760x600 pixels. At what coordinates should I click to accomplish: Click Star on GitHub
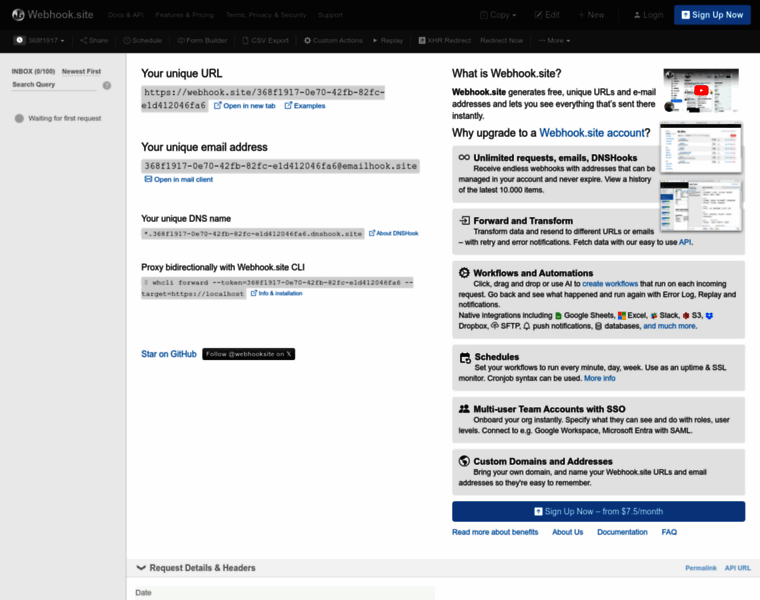click(169, 354)
